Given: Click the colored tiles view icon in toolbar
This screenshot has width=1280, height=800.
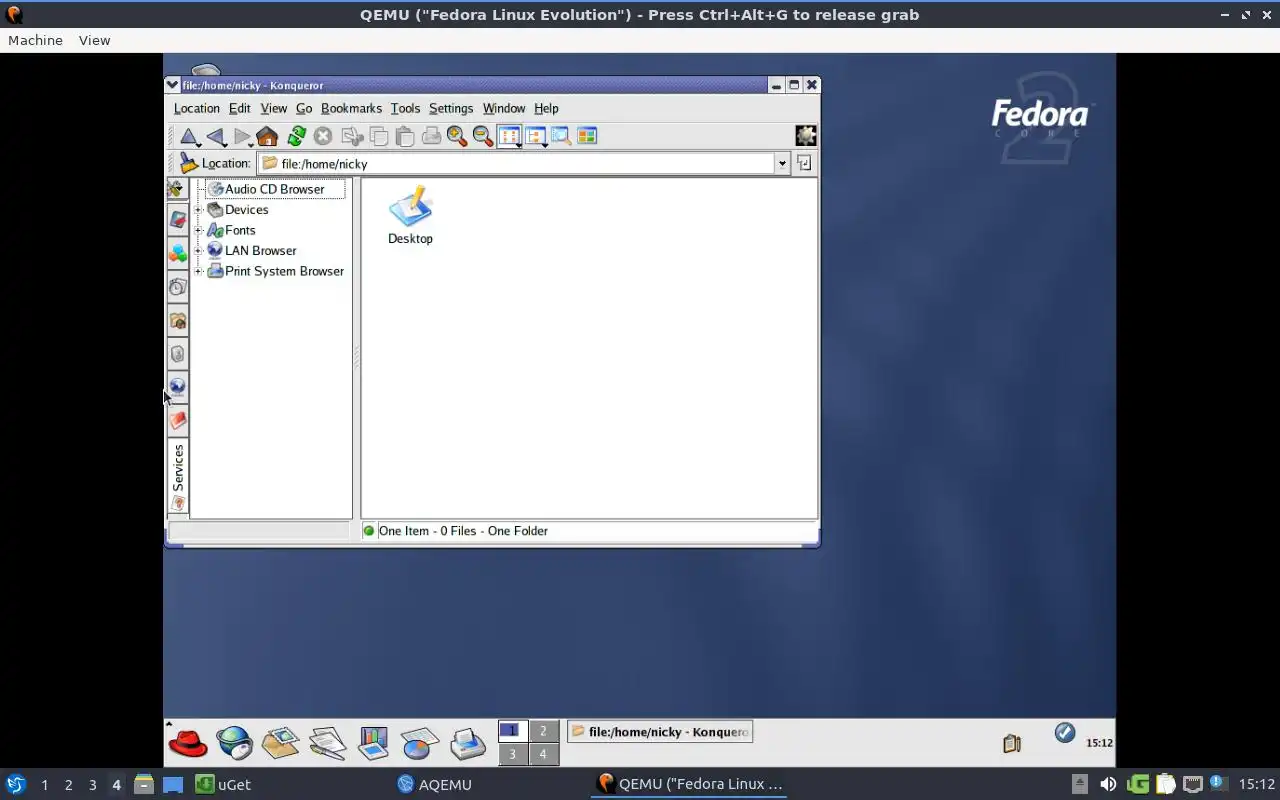Looking at the screenshot, I should click(x=587, y=136).
